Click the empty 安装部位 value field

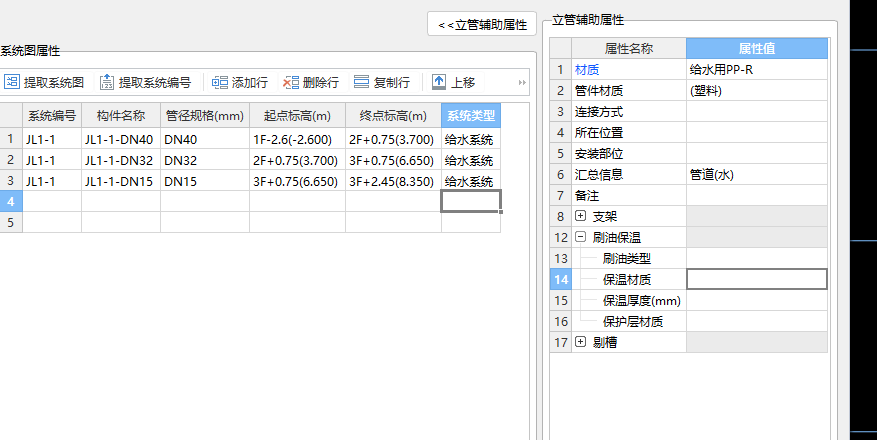(757, 153)
